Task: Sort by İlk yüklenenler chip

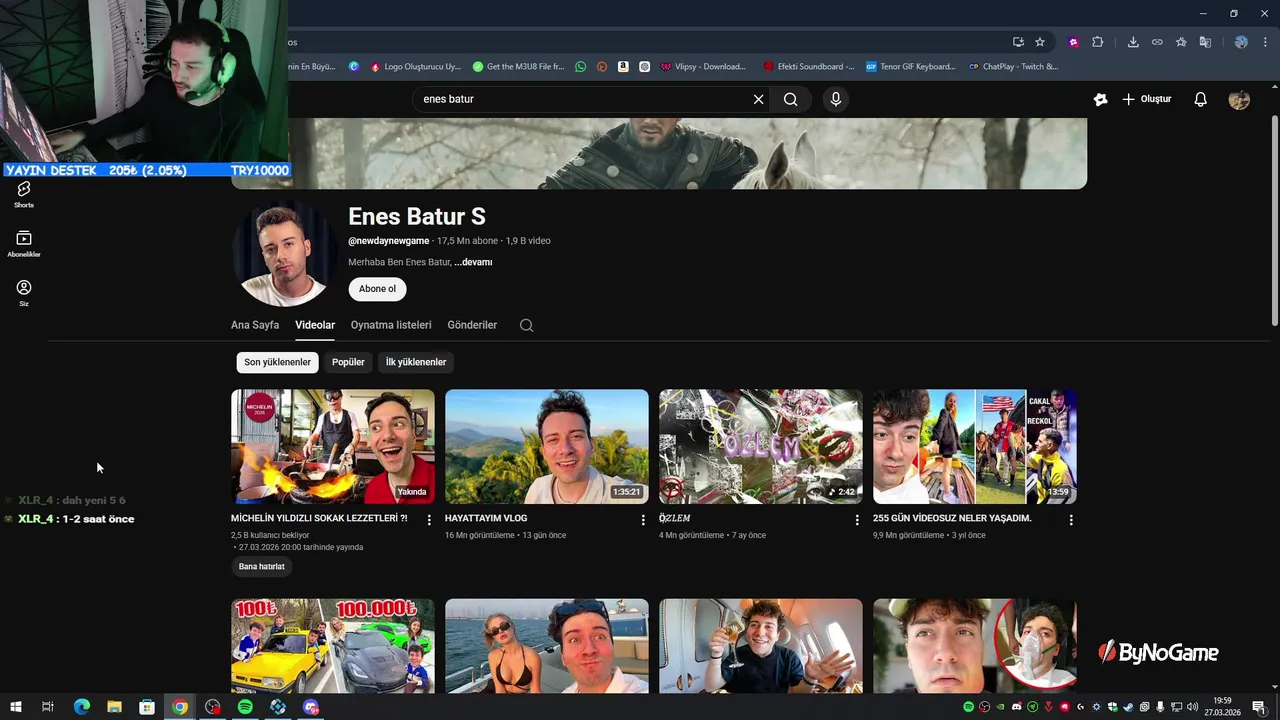Action: point(416,362)
